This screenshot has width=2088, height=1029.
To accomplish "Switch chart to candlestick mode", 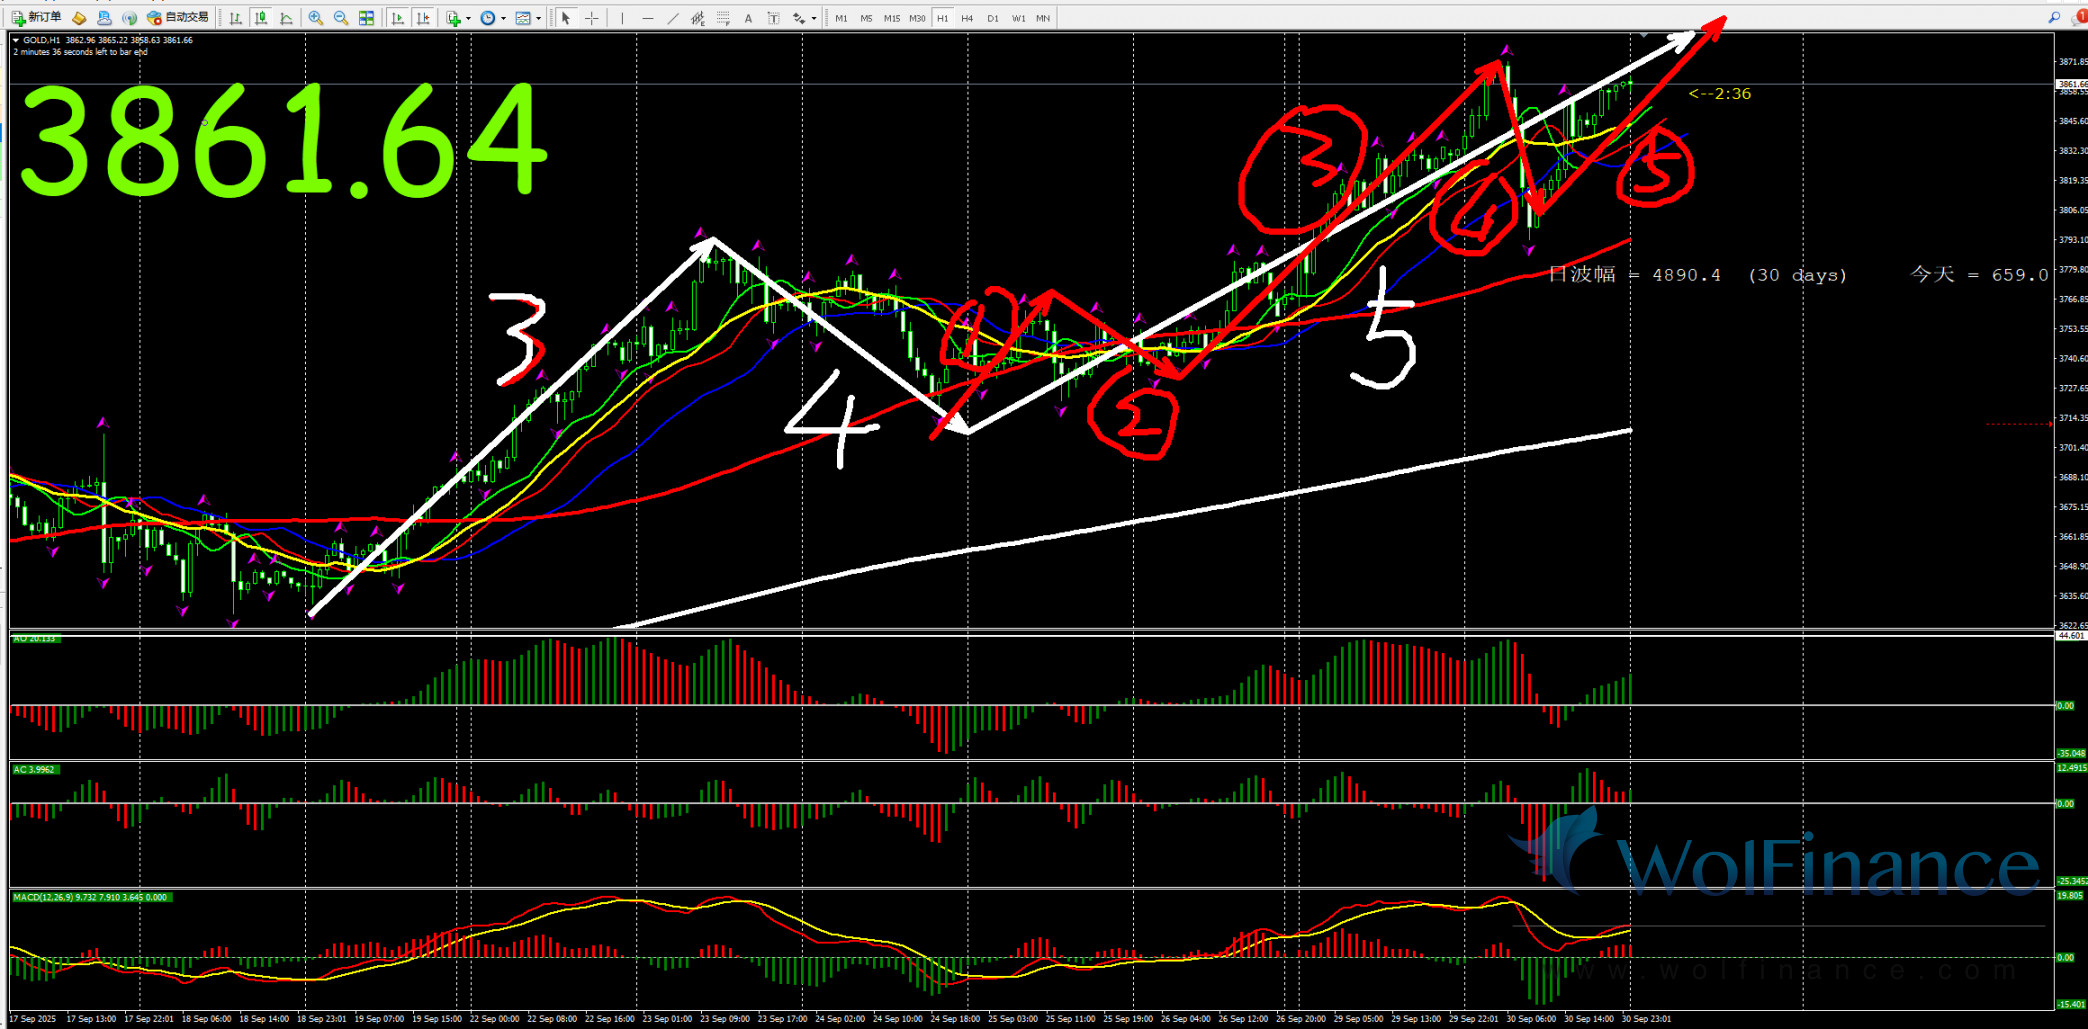I will tap(261, 18).
